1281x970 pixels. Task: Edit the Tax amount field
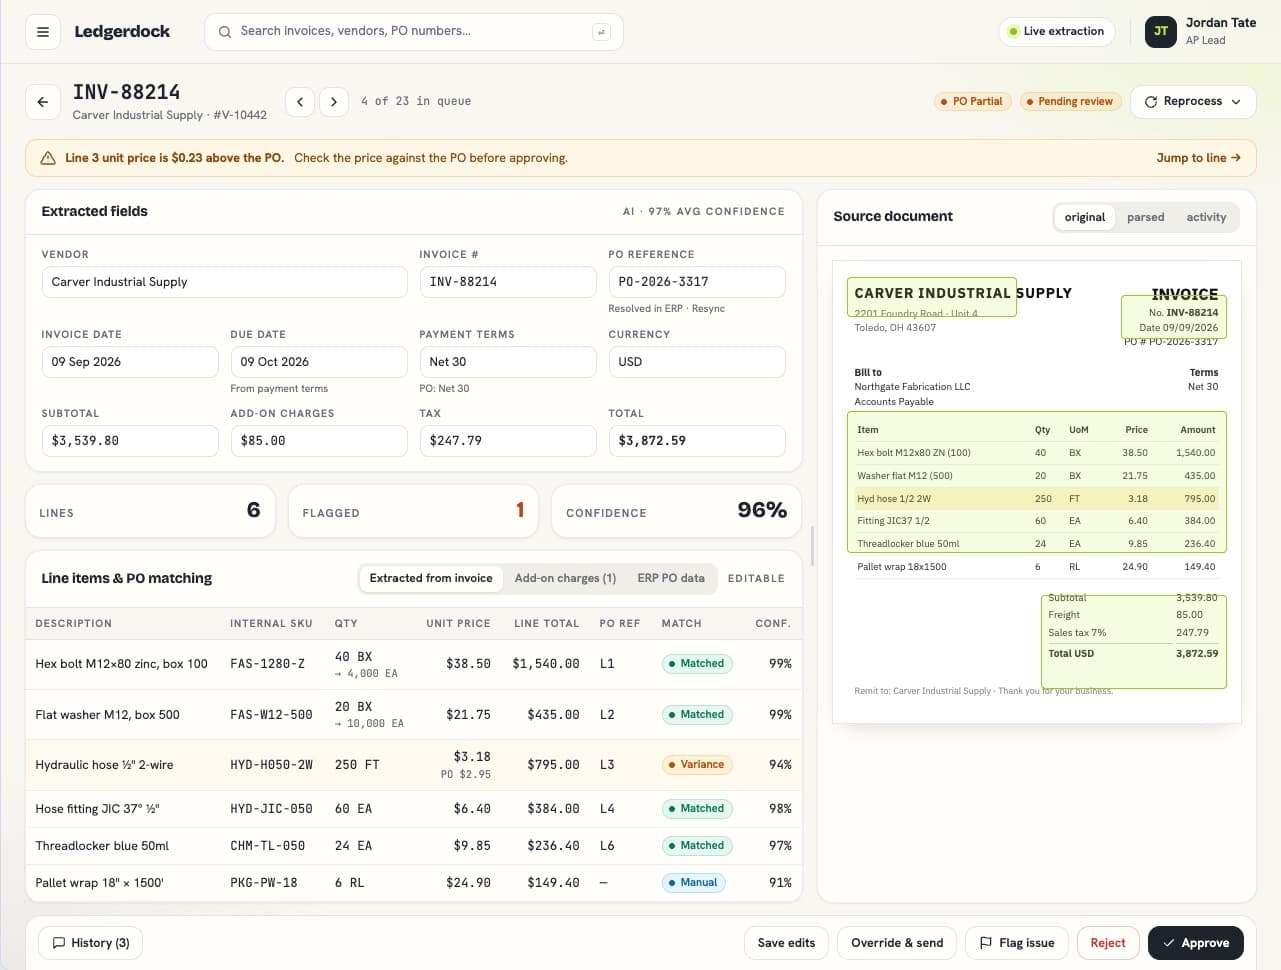(x=508, y=441)
